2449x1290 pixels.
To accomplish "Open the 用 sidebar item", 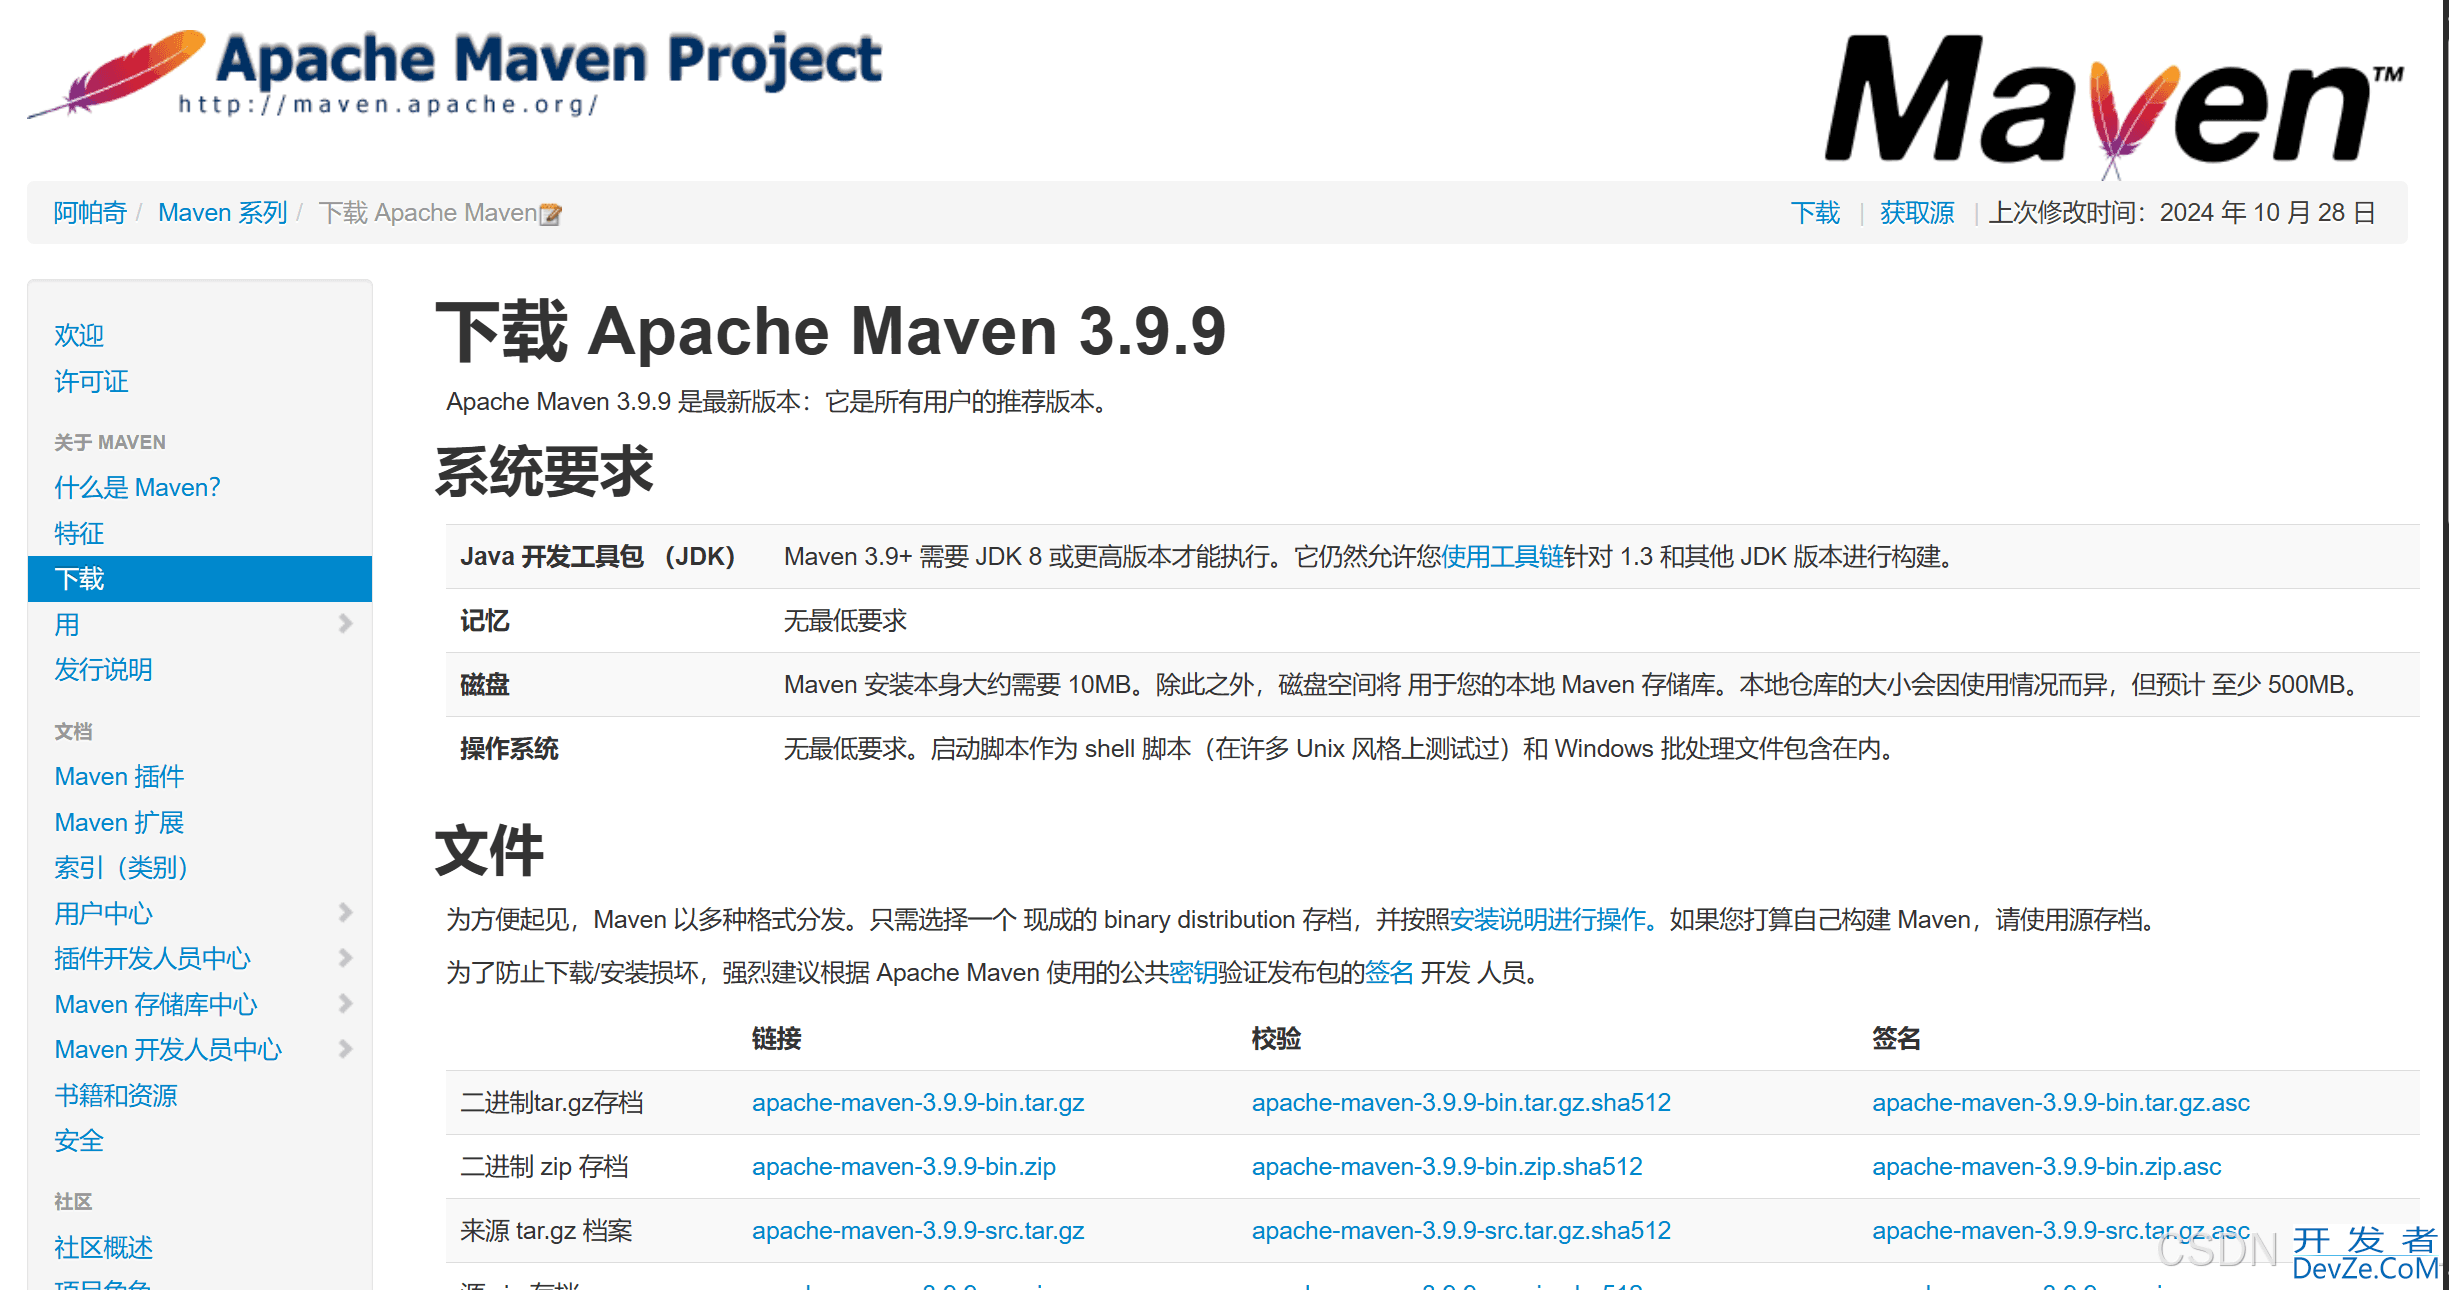I will pos(67,625).
